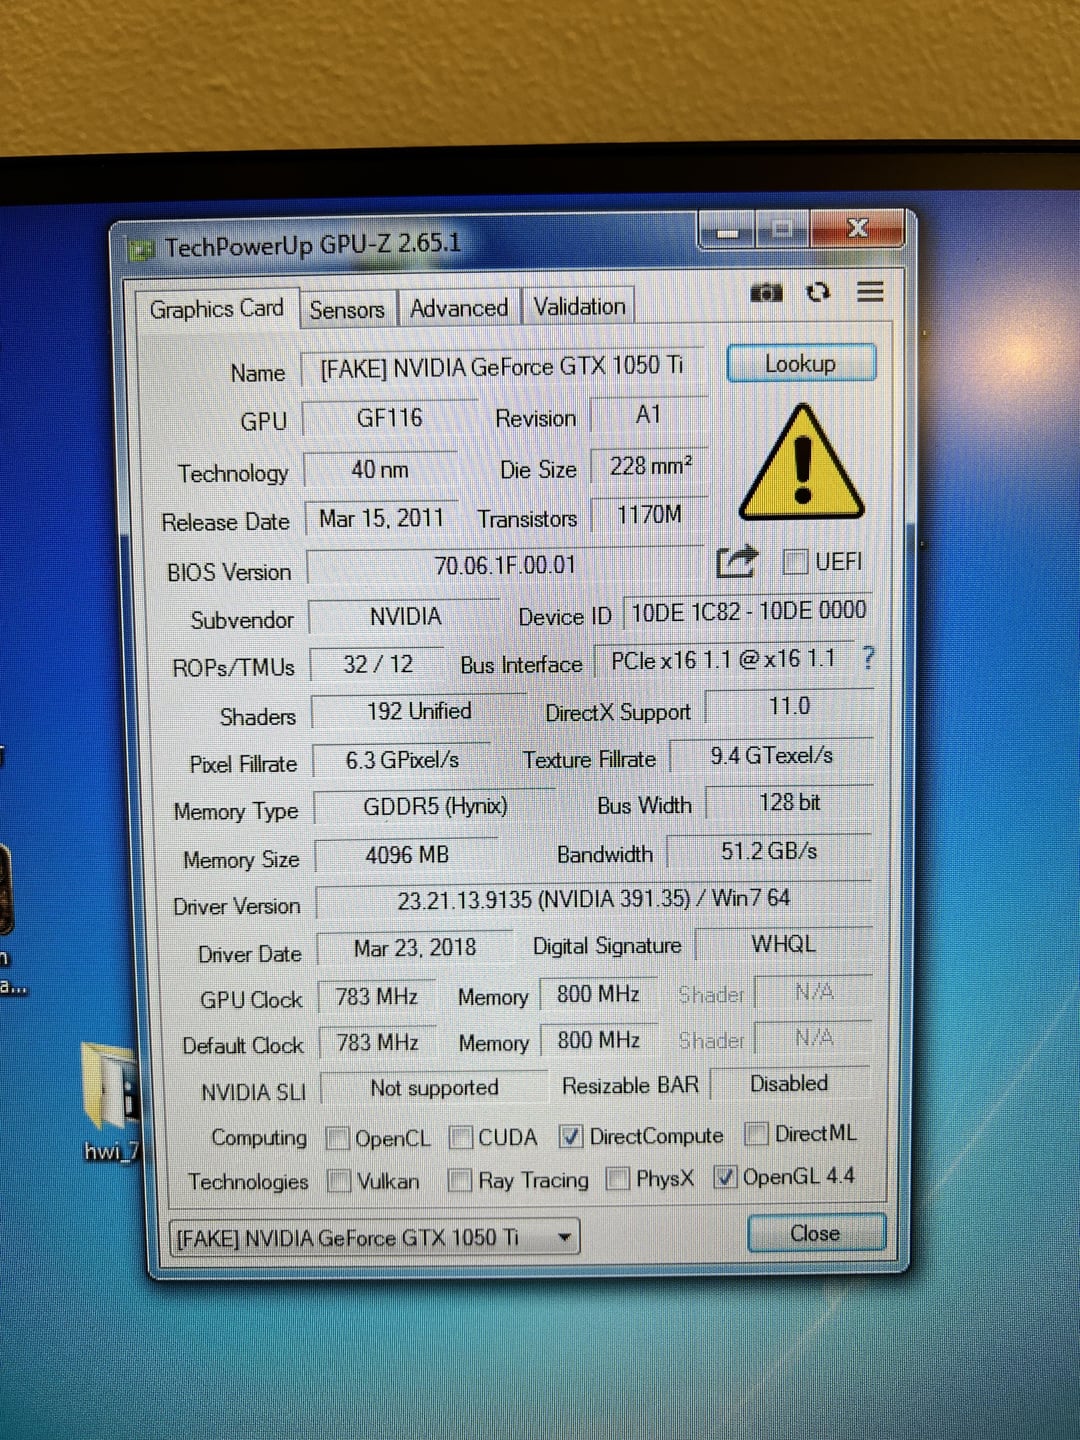Click the red X window close button
Image resolution: width=1080 pixels, height=1440 pixels.
tap(856, 228)
